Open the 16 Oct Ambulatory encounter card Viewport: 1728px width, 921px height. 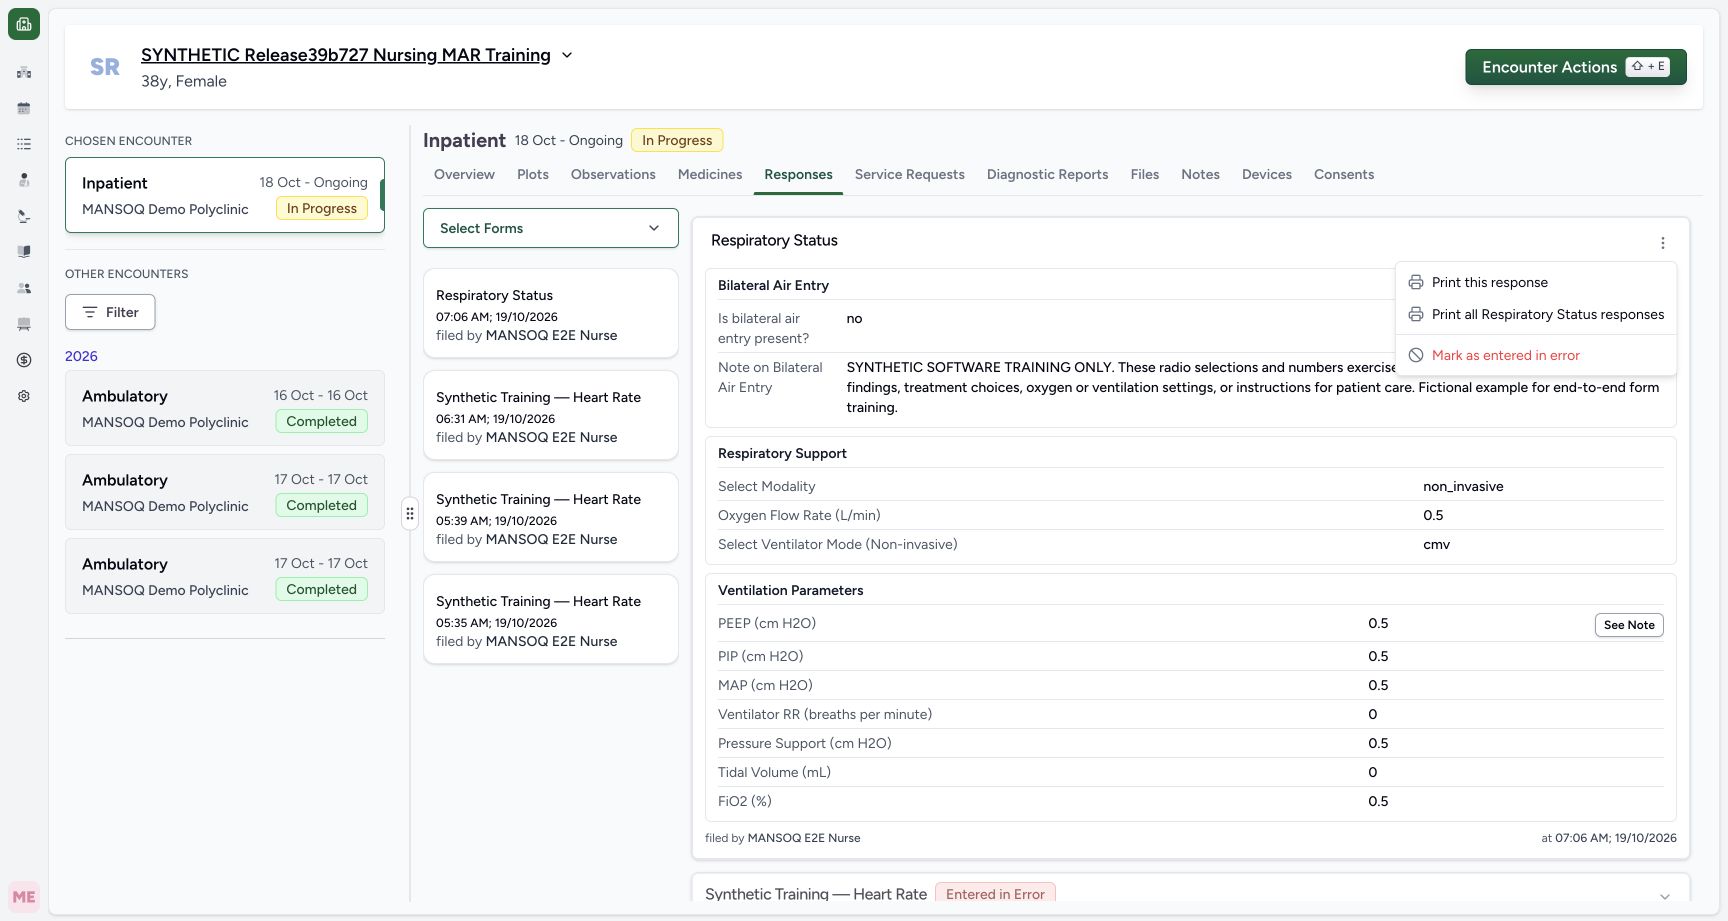[x=225, y=408]
